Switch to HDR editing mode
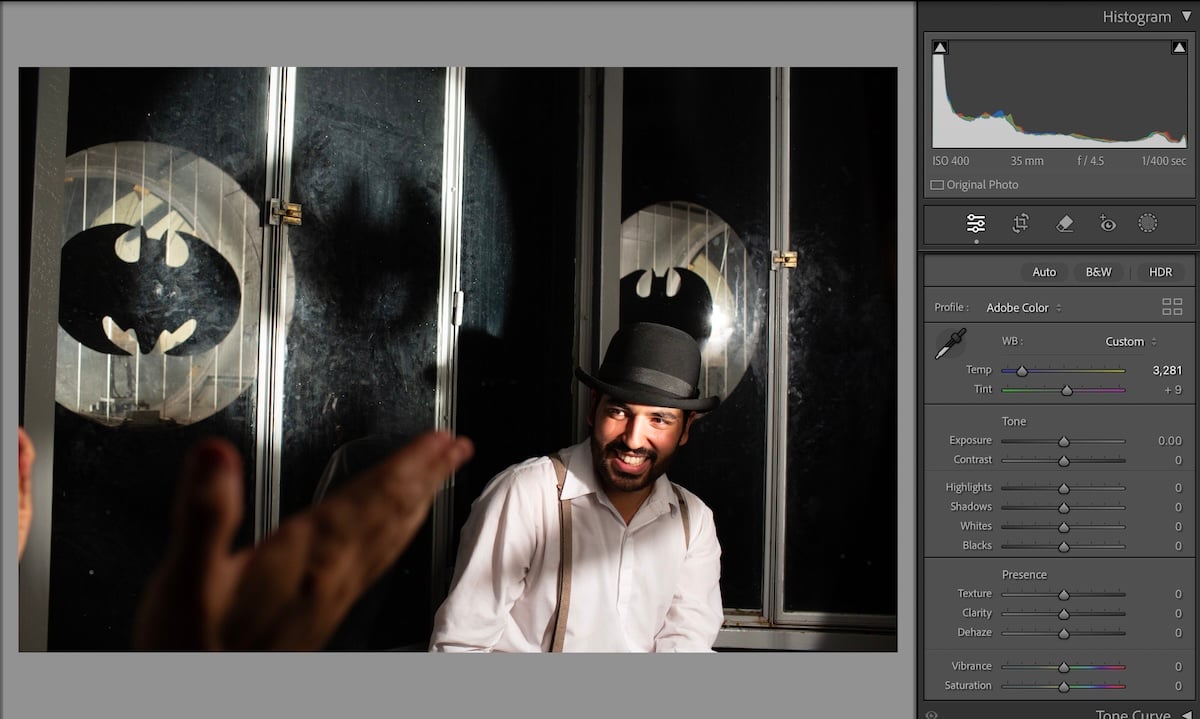The height and width of the screenshot is (719, 1200). pos(1160,271)
